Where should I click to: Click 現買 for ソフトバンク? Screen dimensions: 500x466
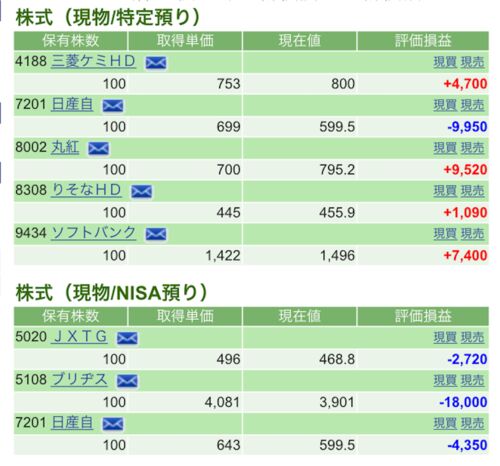[445, 234]
